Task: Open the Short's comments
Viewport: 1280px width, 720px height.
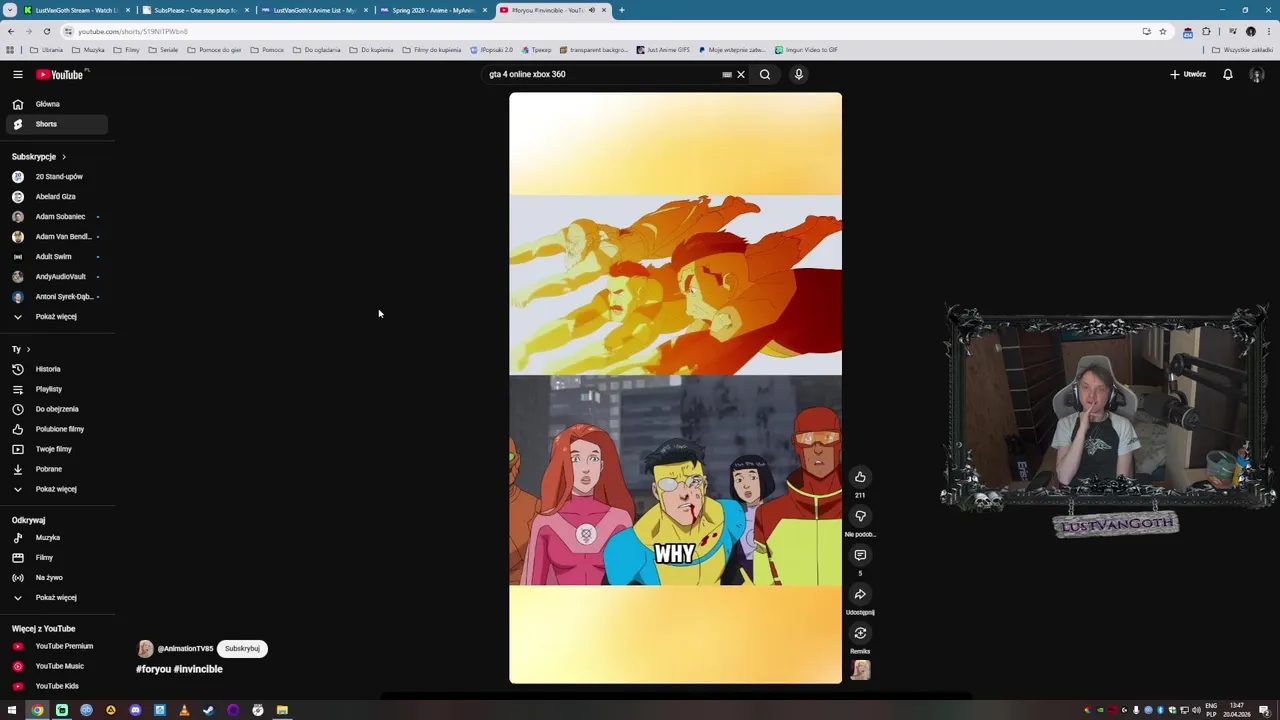Action: point(860,555)
